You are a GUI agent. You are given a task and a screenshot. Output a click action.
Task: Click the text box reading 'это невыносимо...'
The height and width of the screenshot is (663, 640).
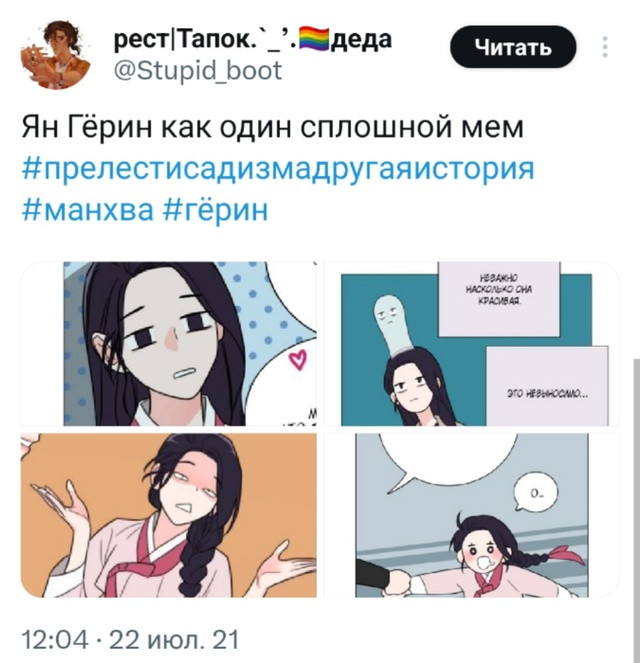pos(548,386)
